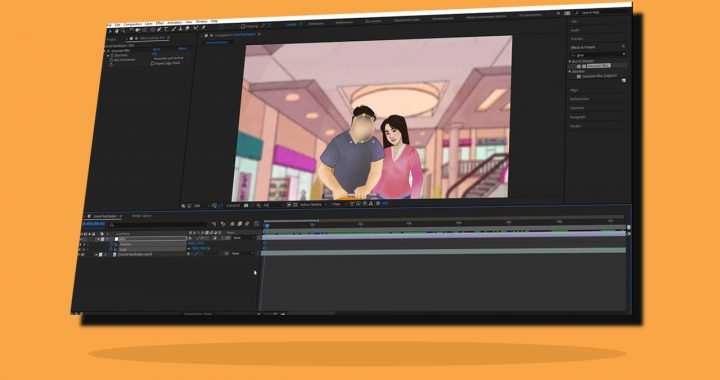Open the Blur Dimensions dropdown
Screen dimensions: 720x380
click(x=170, y=58)
